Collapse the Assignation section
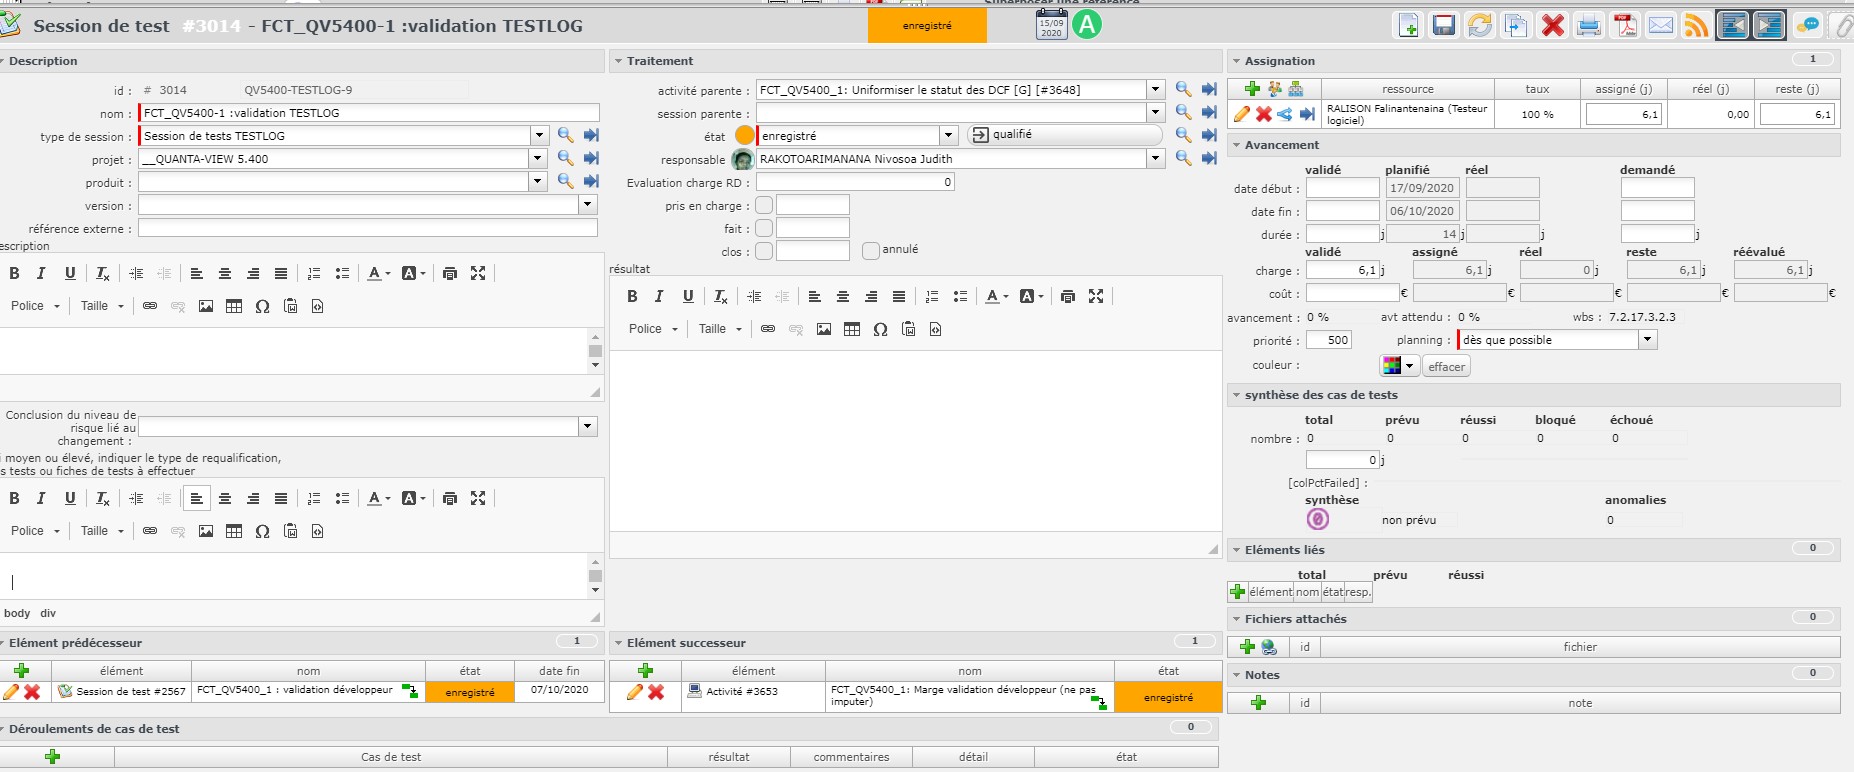This screenshot has height=772, width=1854. pyautogui.click(x=1237, y=62)
